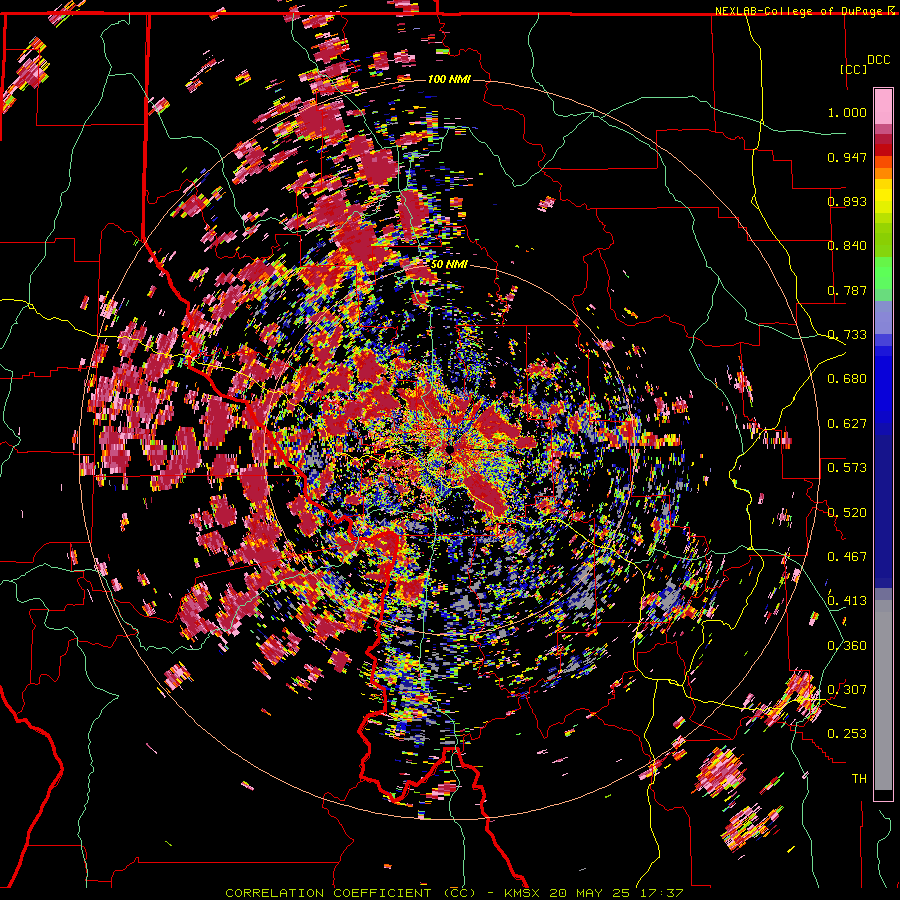This screenshot has width=900, height=900.
Task: Click the KMSX station identifier
Action: click(521, 893)
